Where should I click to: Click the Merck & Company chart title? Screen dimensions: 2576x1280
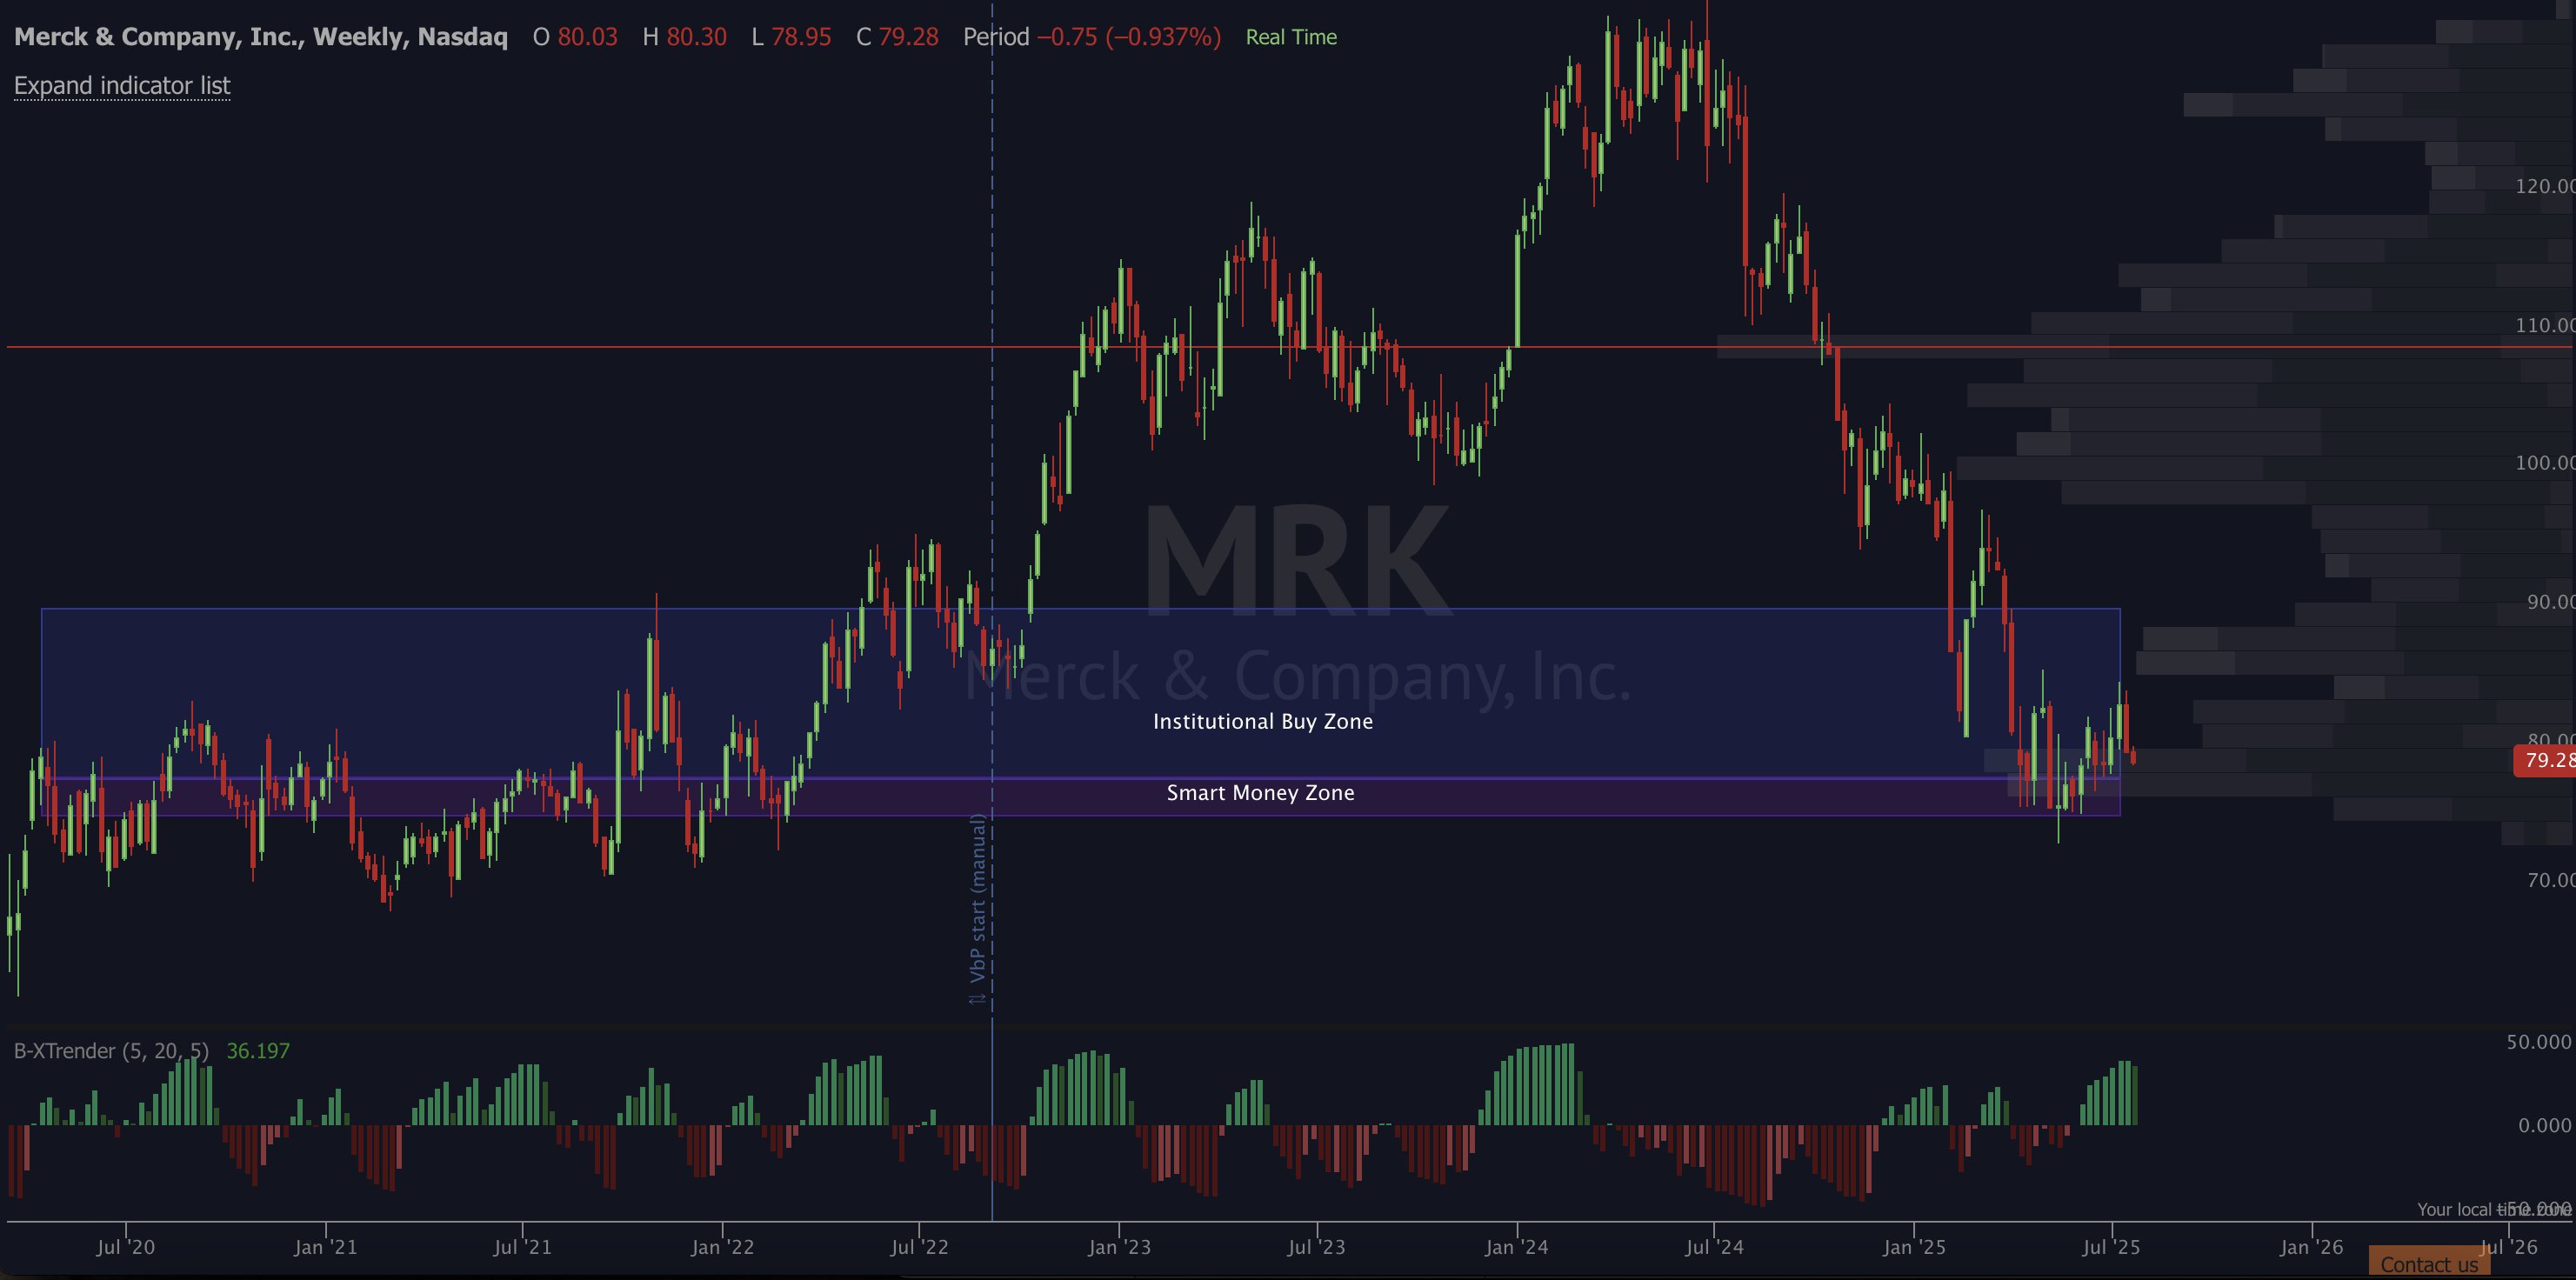pos(260,37)
